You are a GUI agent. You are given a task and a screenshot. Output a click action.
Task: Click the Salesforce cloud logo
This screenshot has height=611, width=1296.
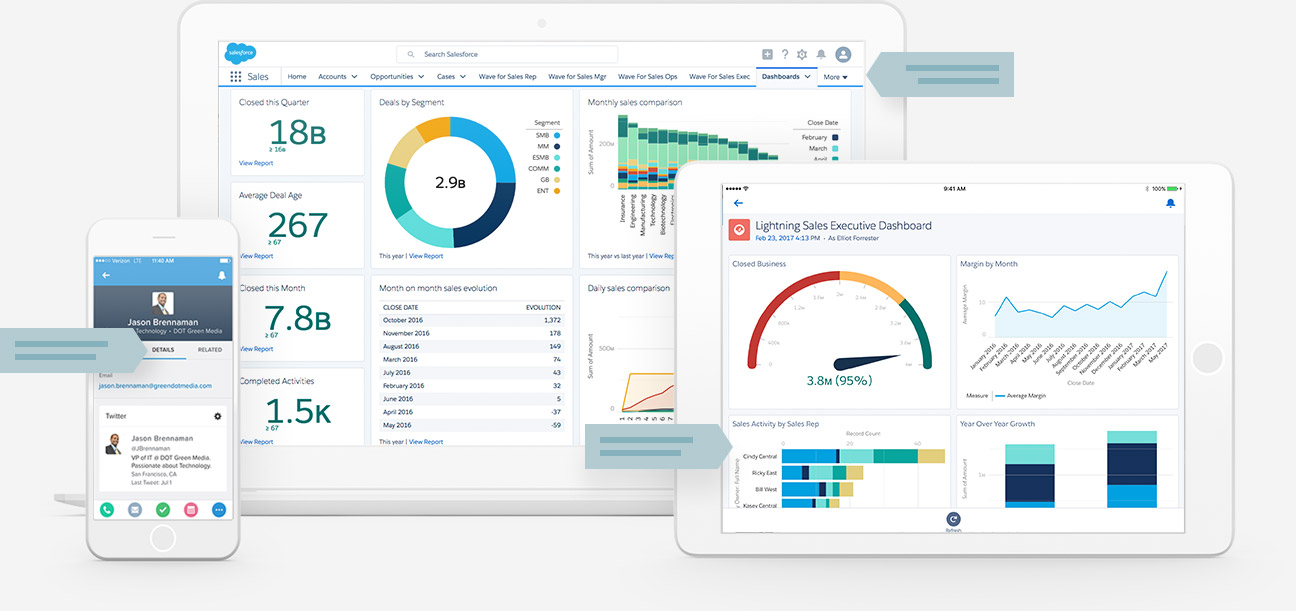tap(240, 52)
